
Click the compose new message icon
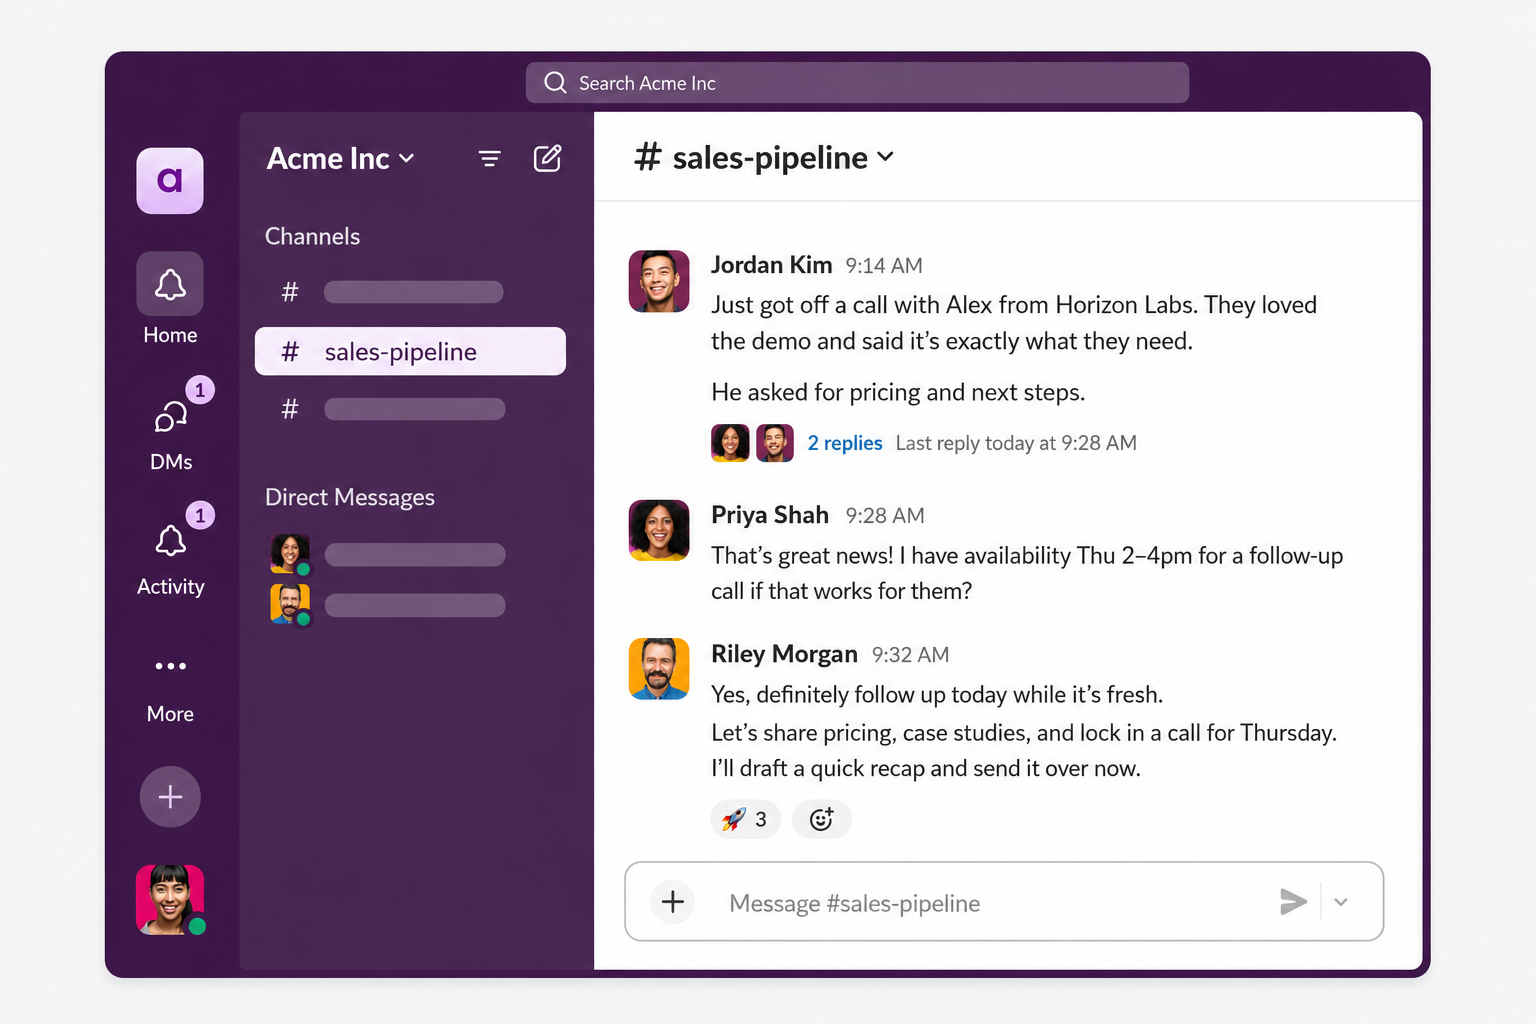547,158
